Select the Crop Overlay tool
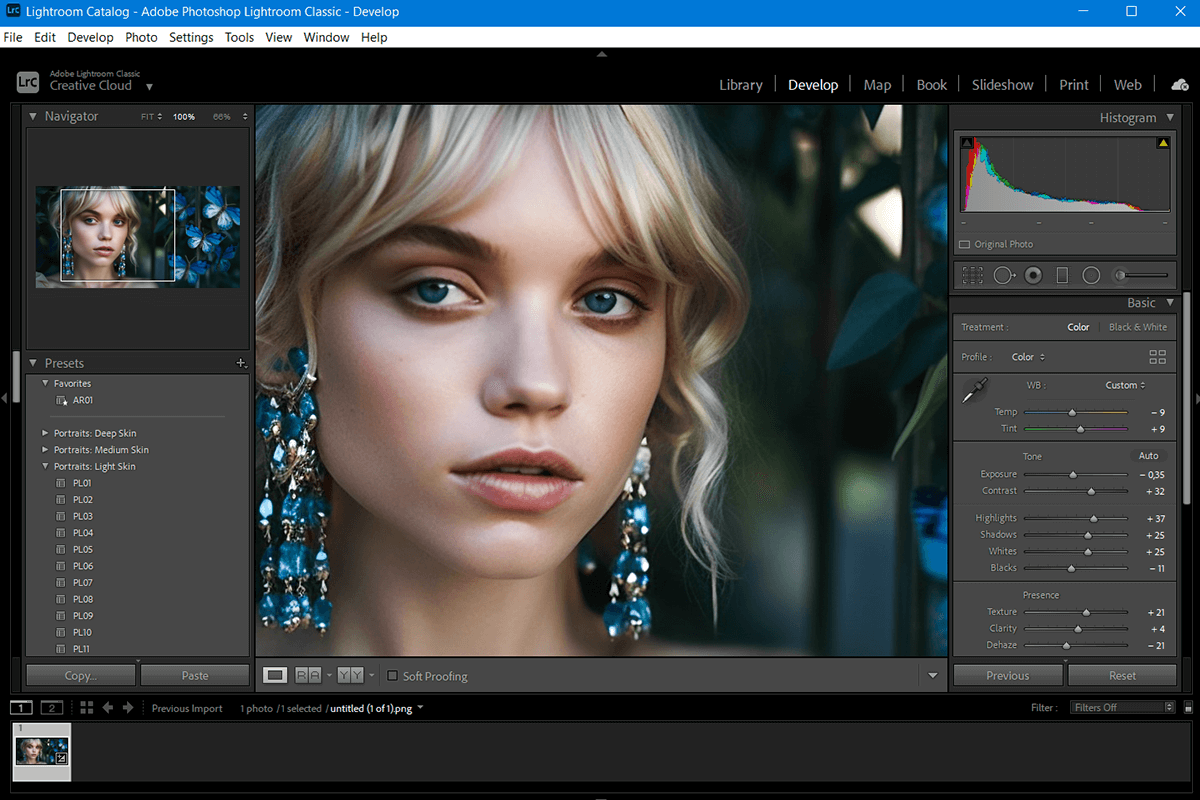The height and width of the screenshot is (800, 1200). [x=972, y=275]
